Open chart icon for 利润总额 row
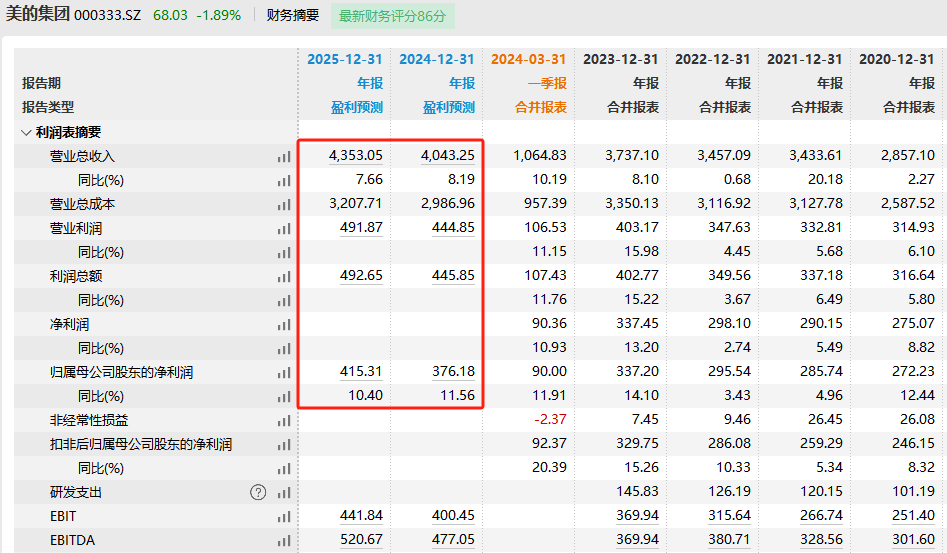947x553 pixels. tap(284, 277)
